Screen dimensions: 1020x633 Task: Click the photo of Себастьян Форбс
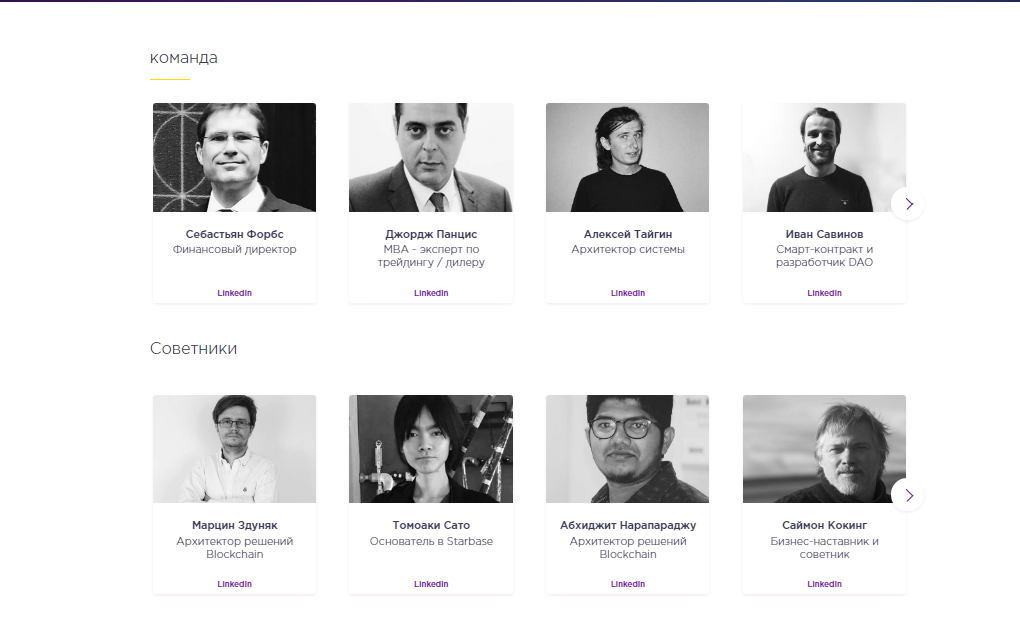pyautogui.click(x=234, y=157)
